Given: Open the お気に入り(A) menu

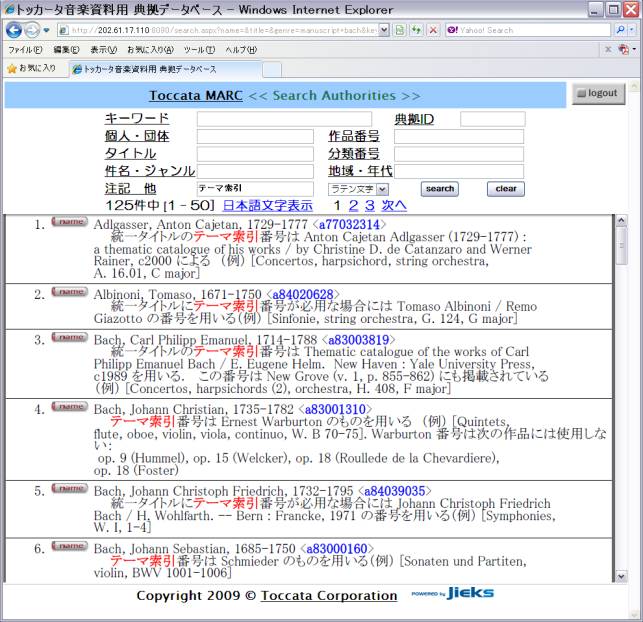Looking at the screenshot, I should pyautogui.click(x=150, y=50).
